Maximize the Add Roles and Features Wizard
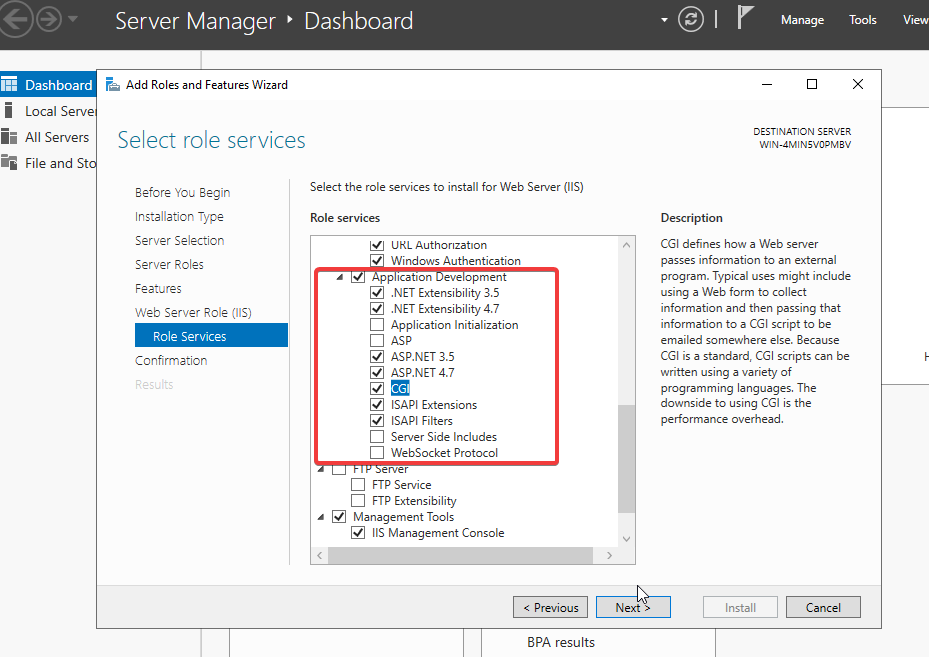Screen dimensions: 929x657 (x=812, y=85)
